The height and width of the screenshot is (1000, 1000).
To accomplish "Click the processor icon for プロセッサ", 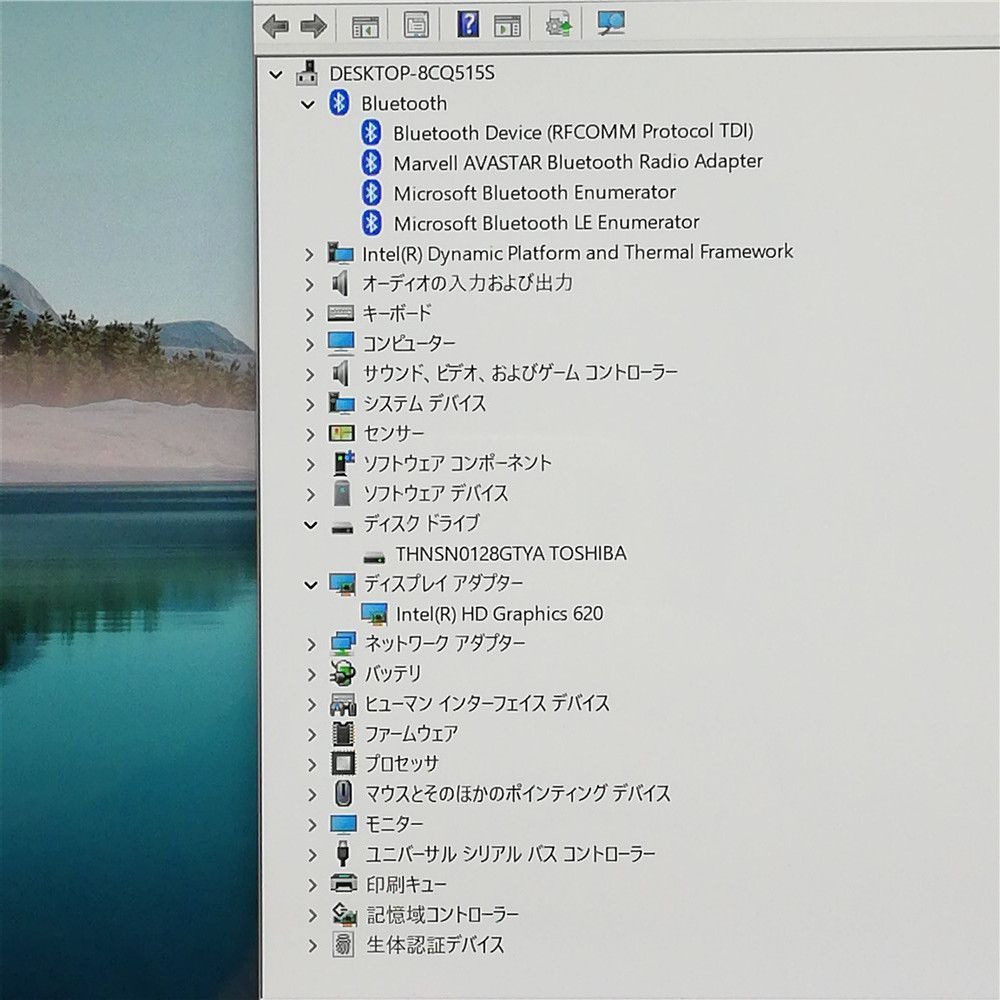I will coord(343,763).
